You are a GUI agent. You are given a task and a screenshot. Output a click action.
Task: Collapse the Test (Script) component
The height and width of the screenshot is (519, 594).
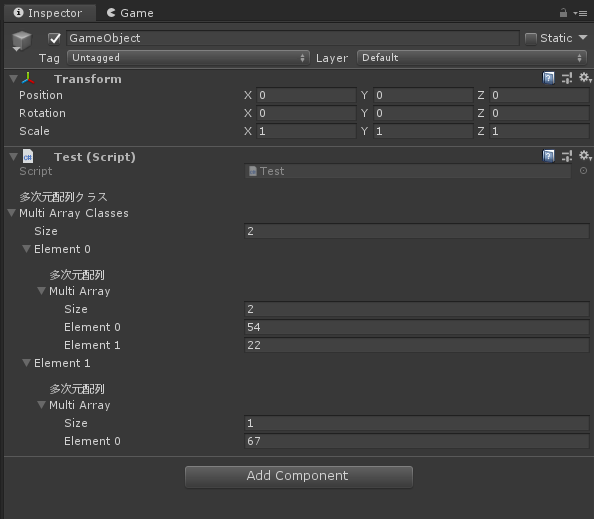click(x=13, y=157)
